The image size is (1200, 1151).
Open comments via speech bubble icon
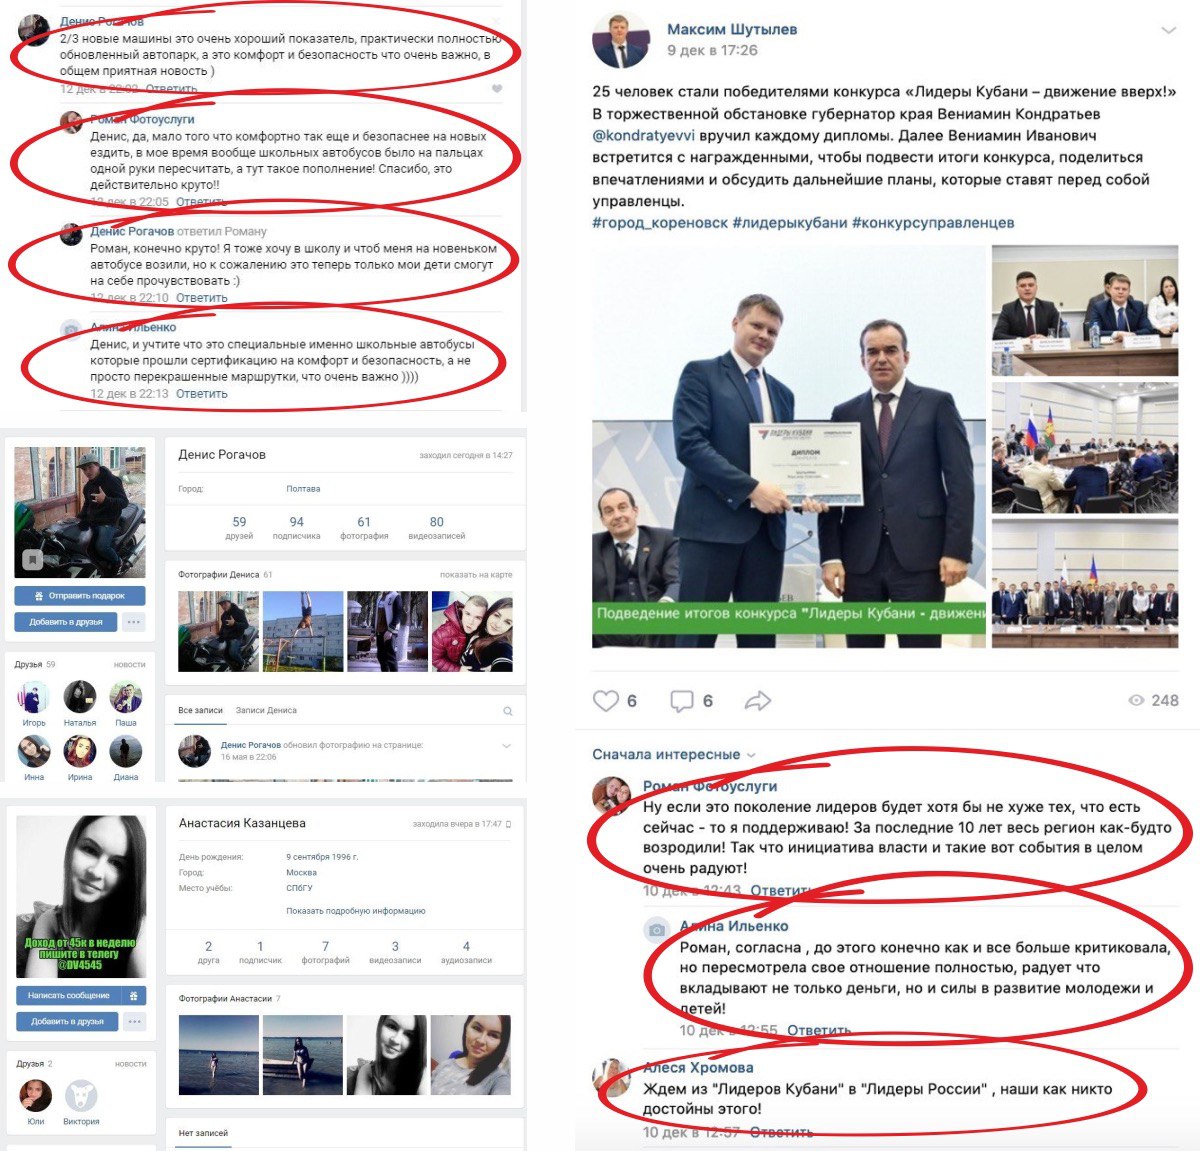point(682,701)
